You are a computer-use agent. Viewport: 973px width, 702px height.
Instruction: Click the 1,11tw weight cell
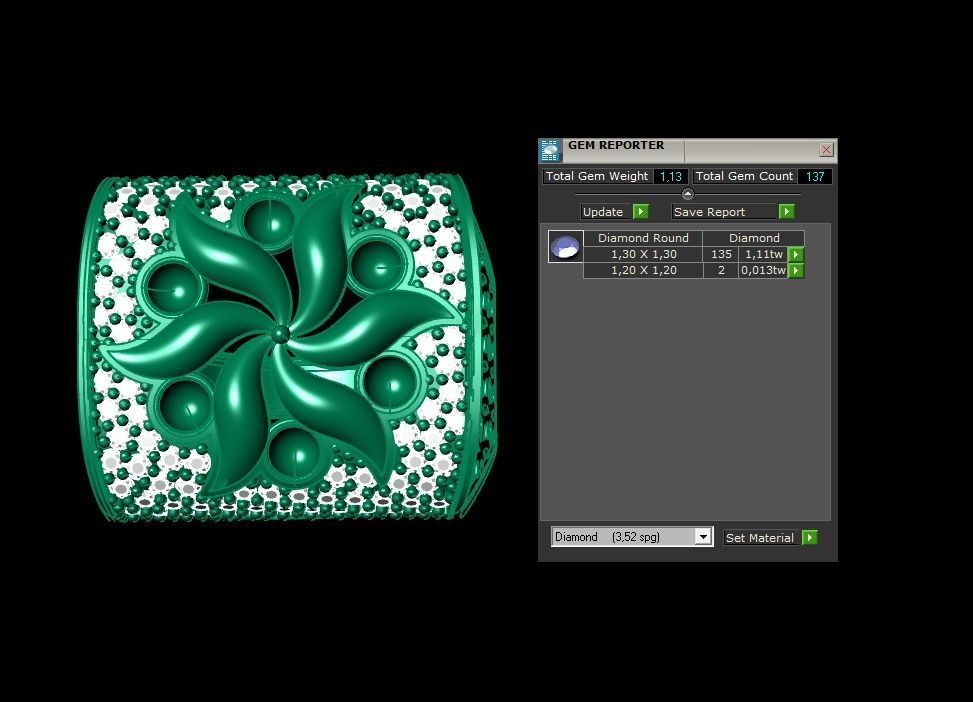click(763, 254)
